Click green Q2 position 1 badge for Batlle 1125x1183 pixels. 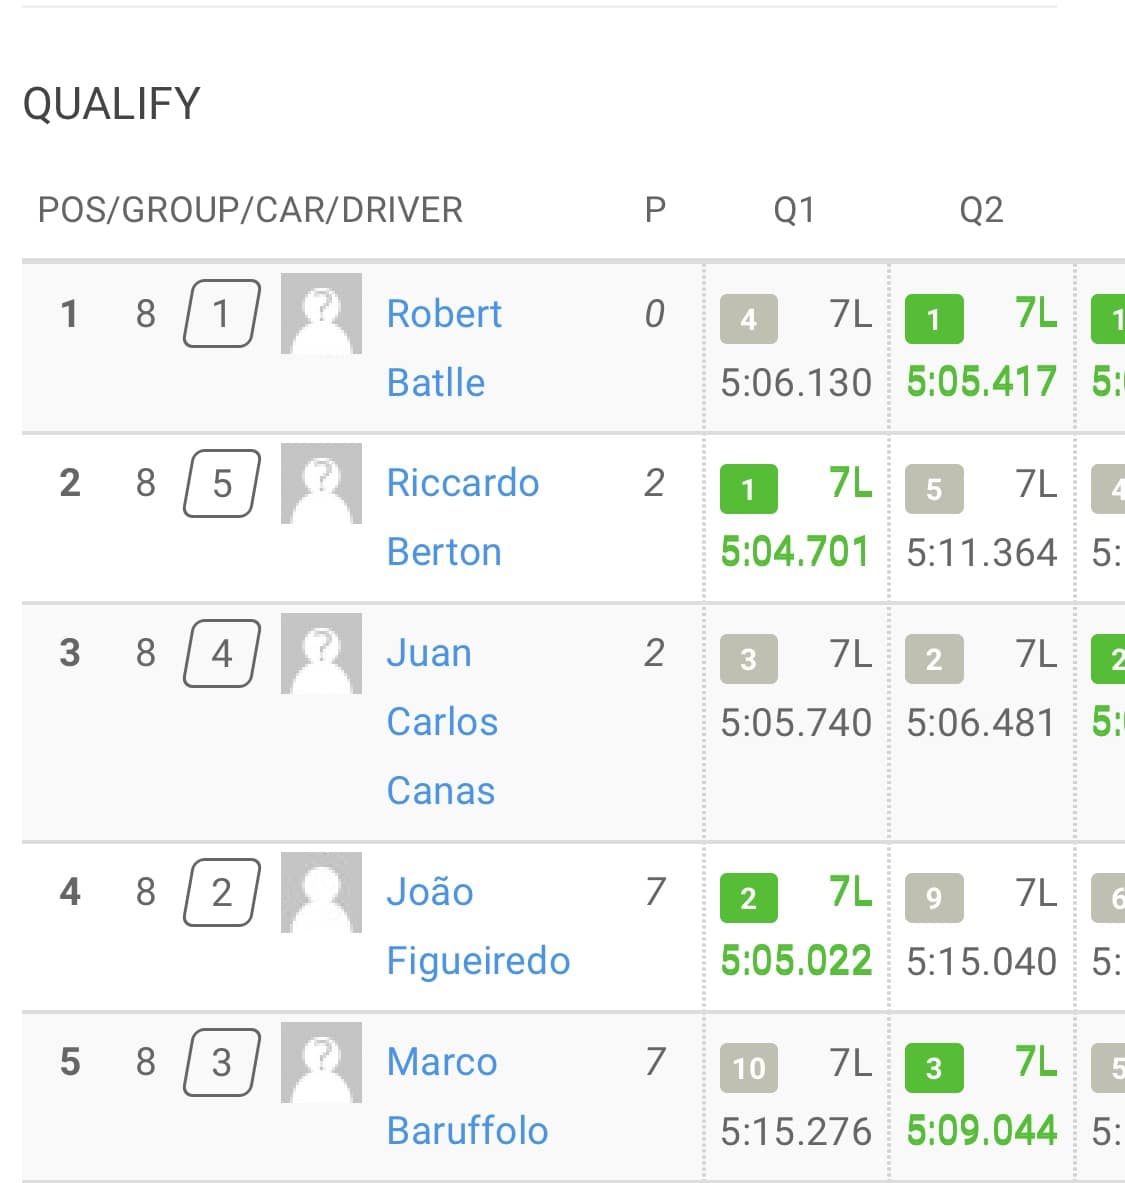click(x=934, y=319)
